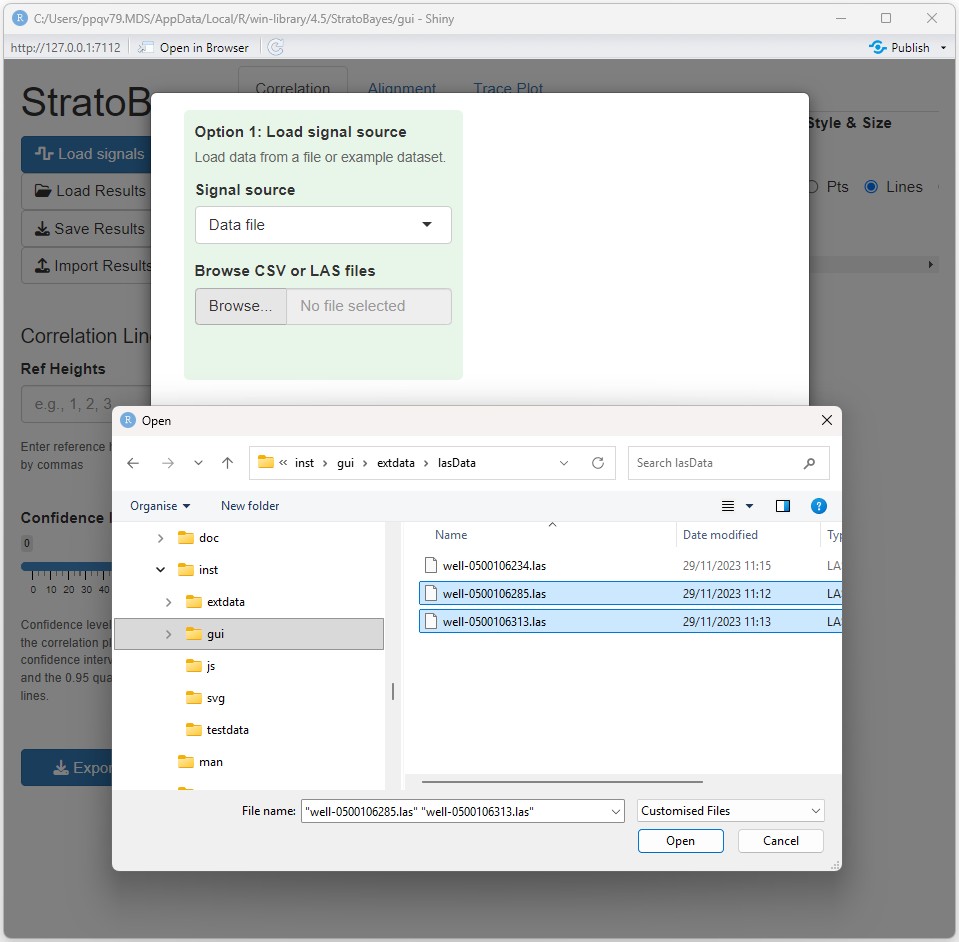Click the No file selected field
This screenshot has width=959, height=942.
[369, 306]
